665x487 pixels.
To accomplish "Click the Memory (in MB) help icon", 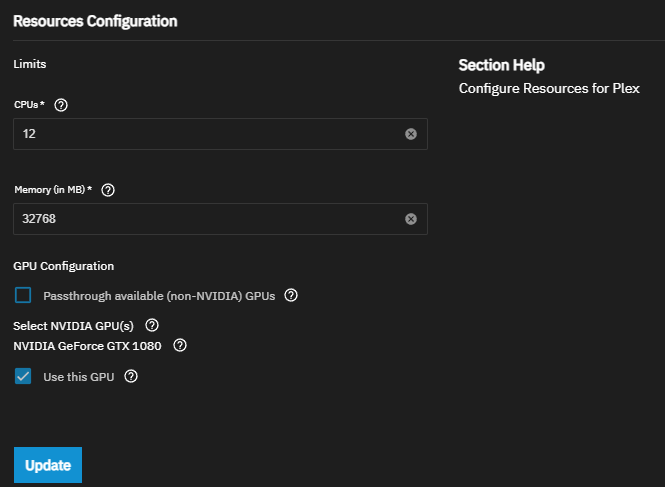I will (x=109, y=190).
